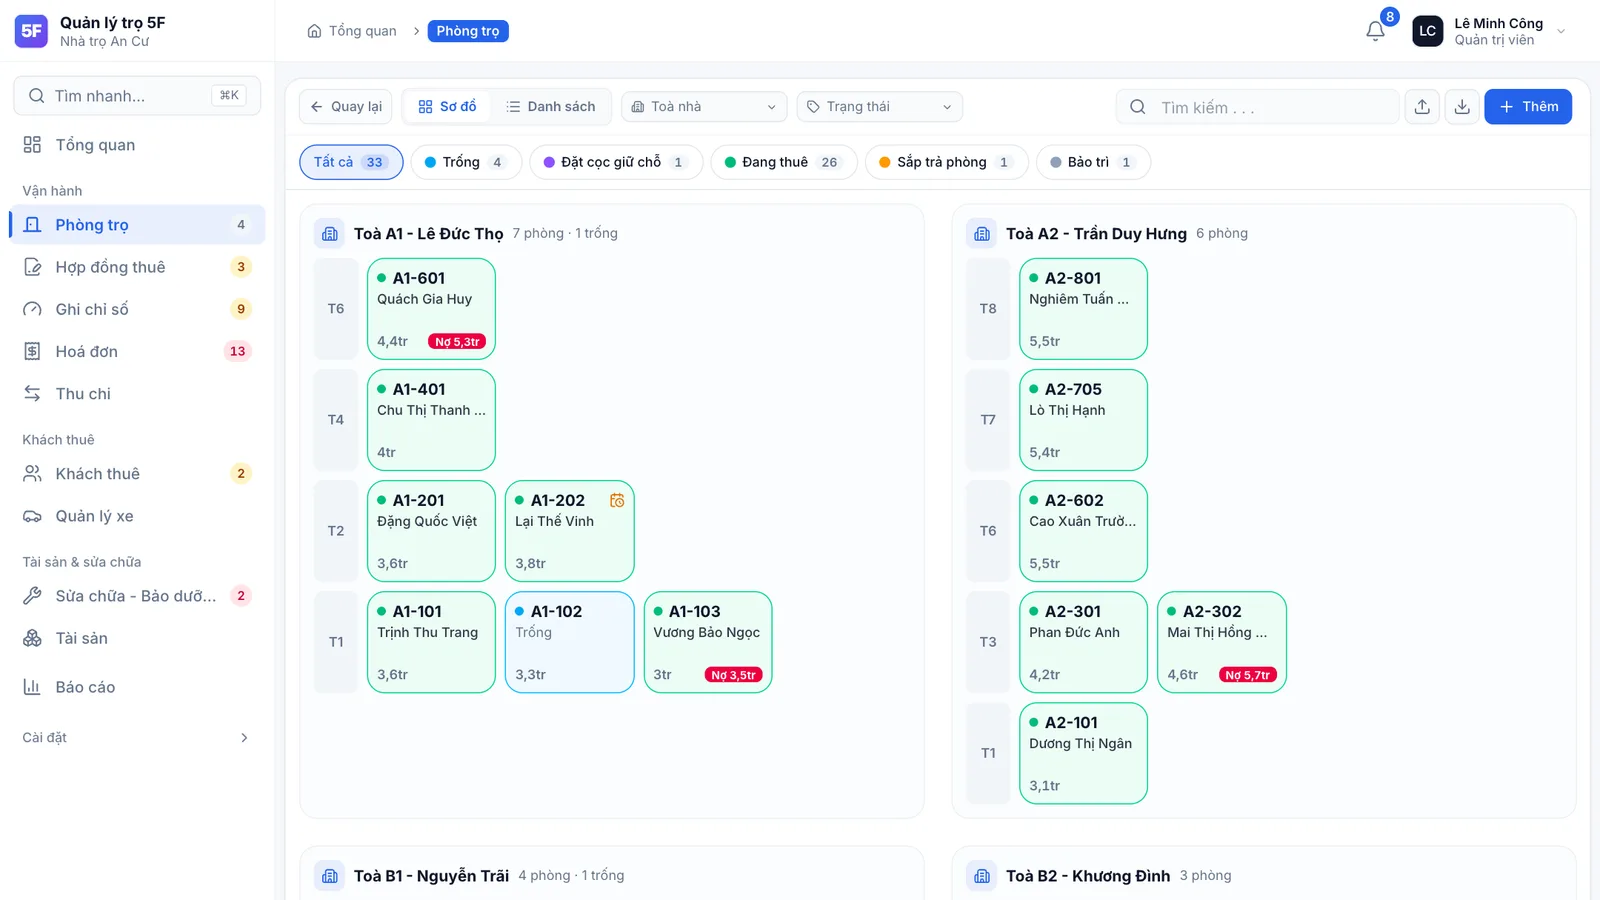Viewport: 1600px width, 900px height.
Task: Open Tài sản in sidebar
Action: 137,638
